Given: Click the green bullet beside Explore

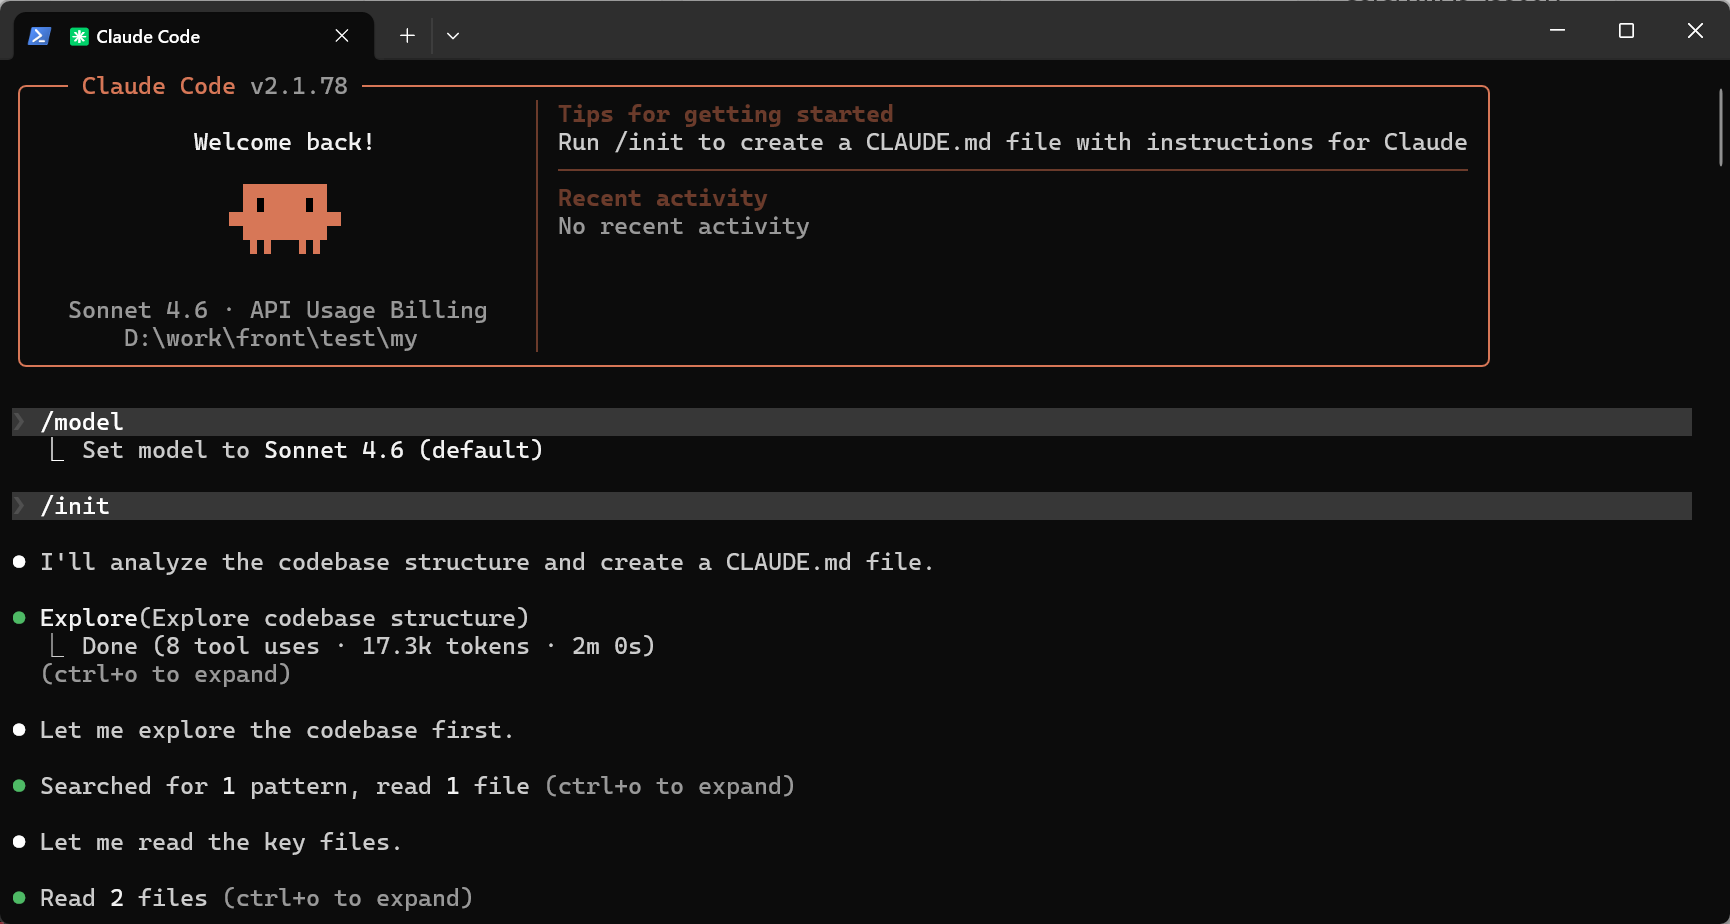Looking at the screenshot, I should (x=19, y=618).
